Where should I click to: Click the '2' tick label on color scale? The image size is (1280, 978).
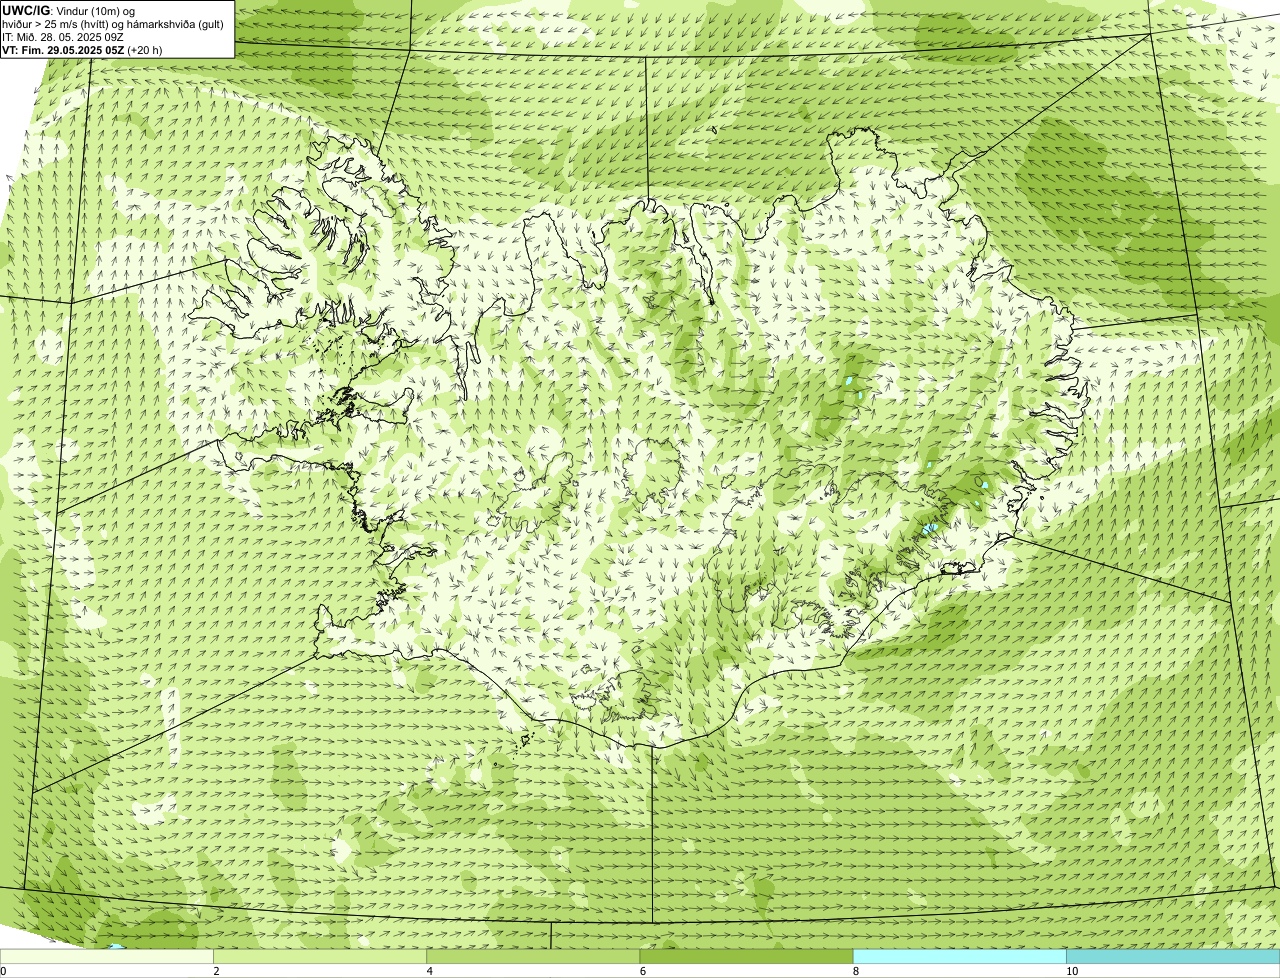[x=216, y=971]
